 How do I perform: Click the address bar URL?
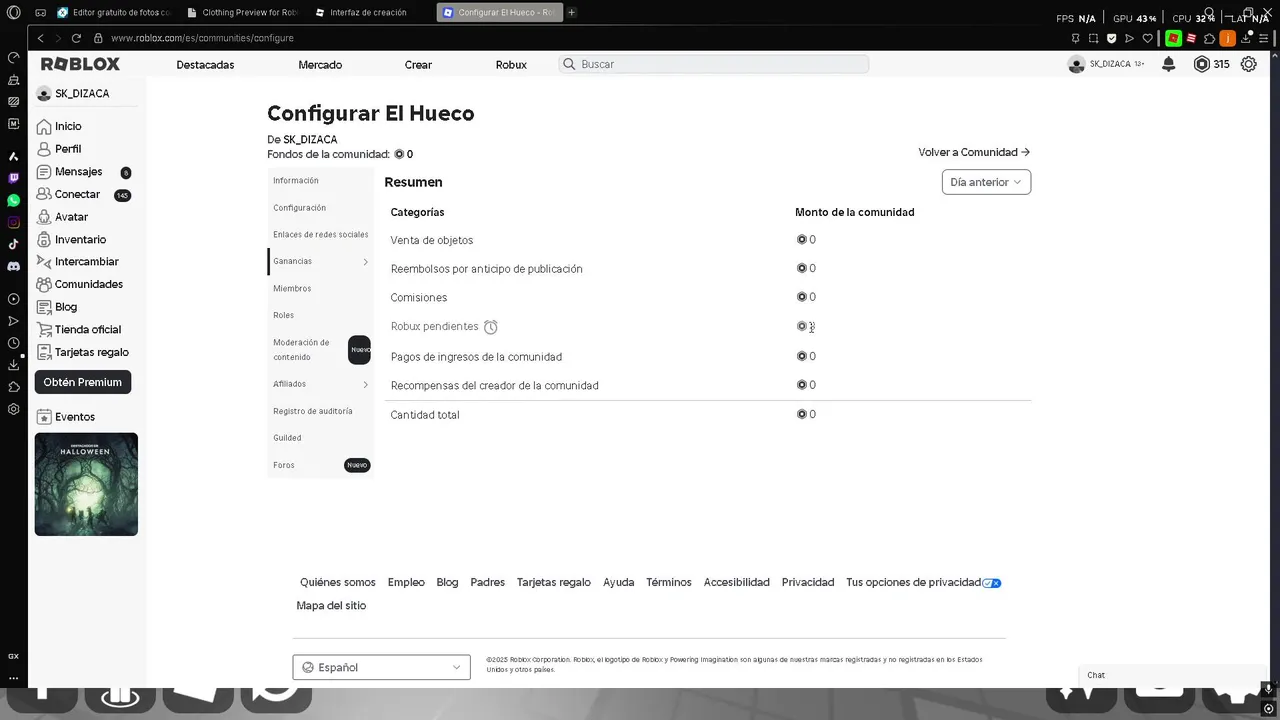[202, 38]
